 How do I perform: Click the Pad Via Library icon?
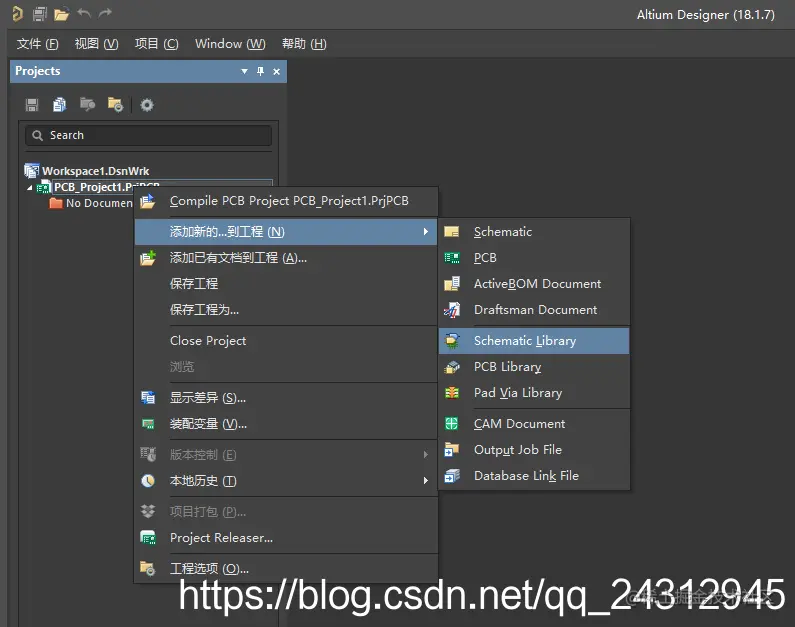coord(451,393)
